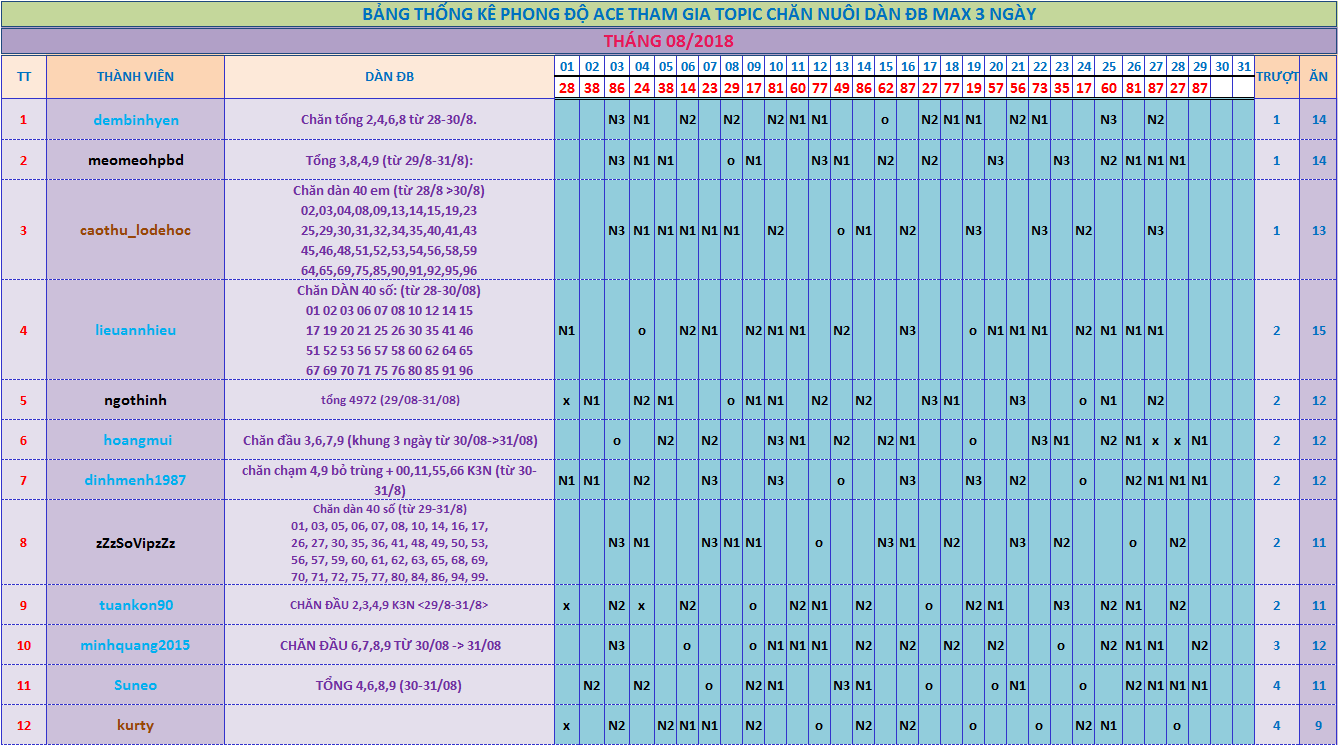Click member name 'ngothinh'
This screenshot has height=745, width=1338.
tap(136, 400)
